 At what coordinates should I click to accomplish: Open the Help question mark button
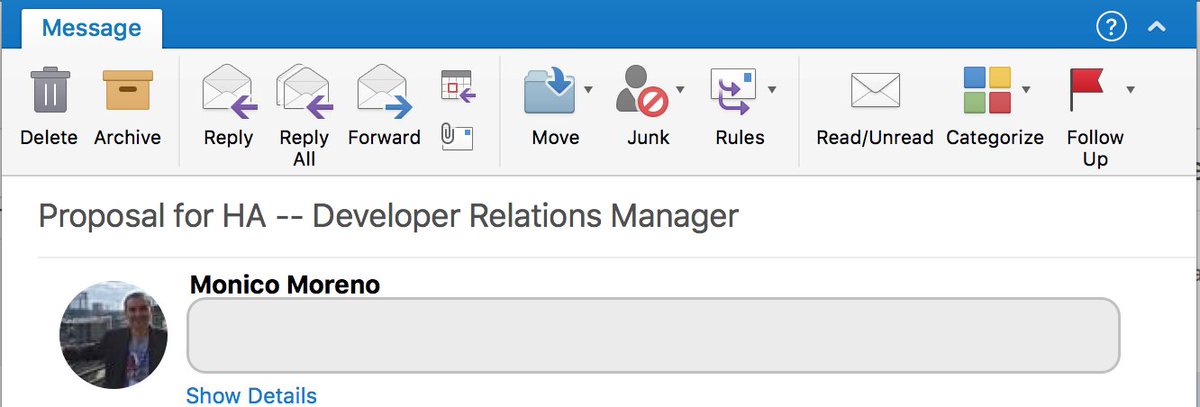click(1111, 28)
